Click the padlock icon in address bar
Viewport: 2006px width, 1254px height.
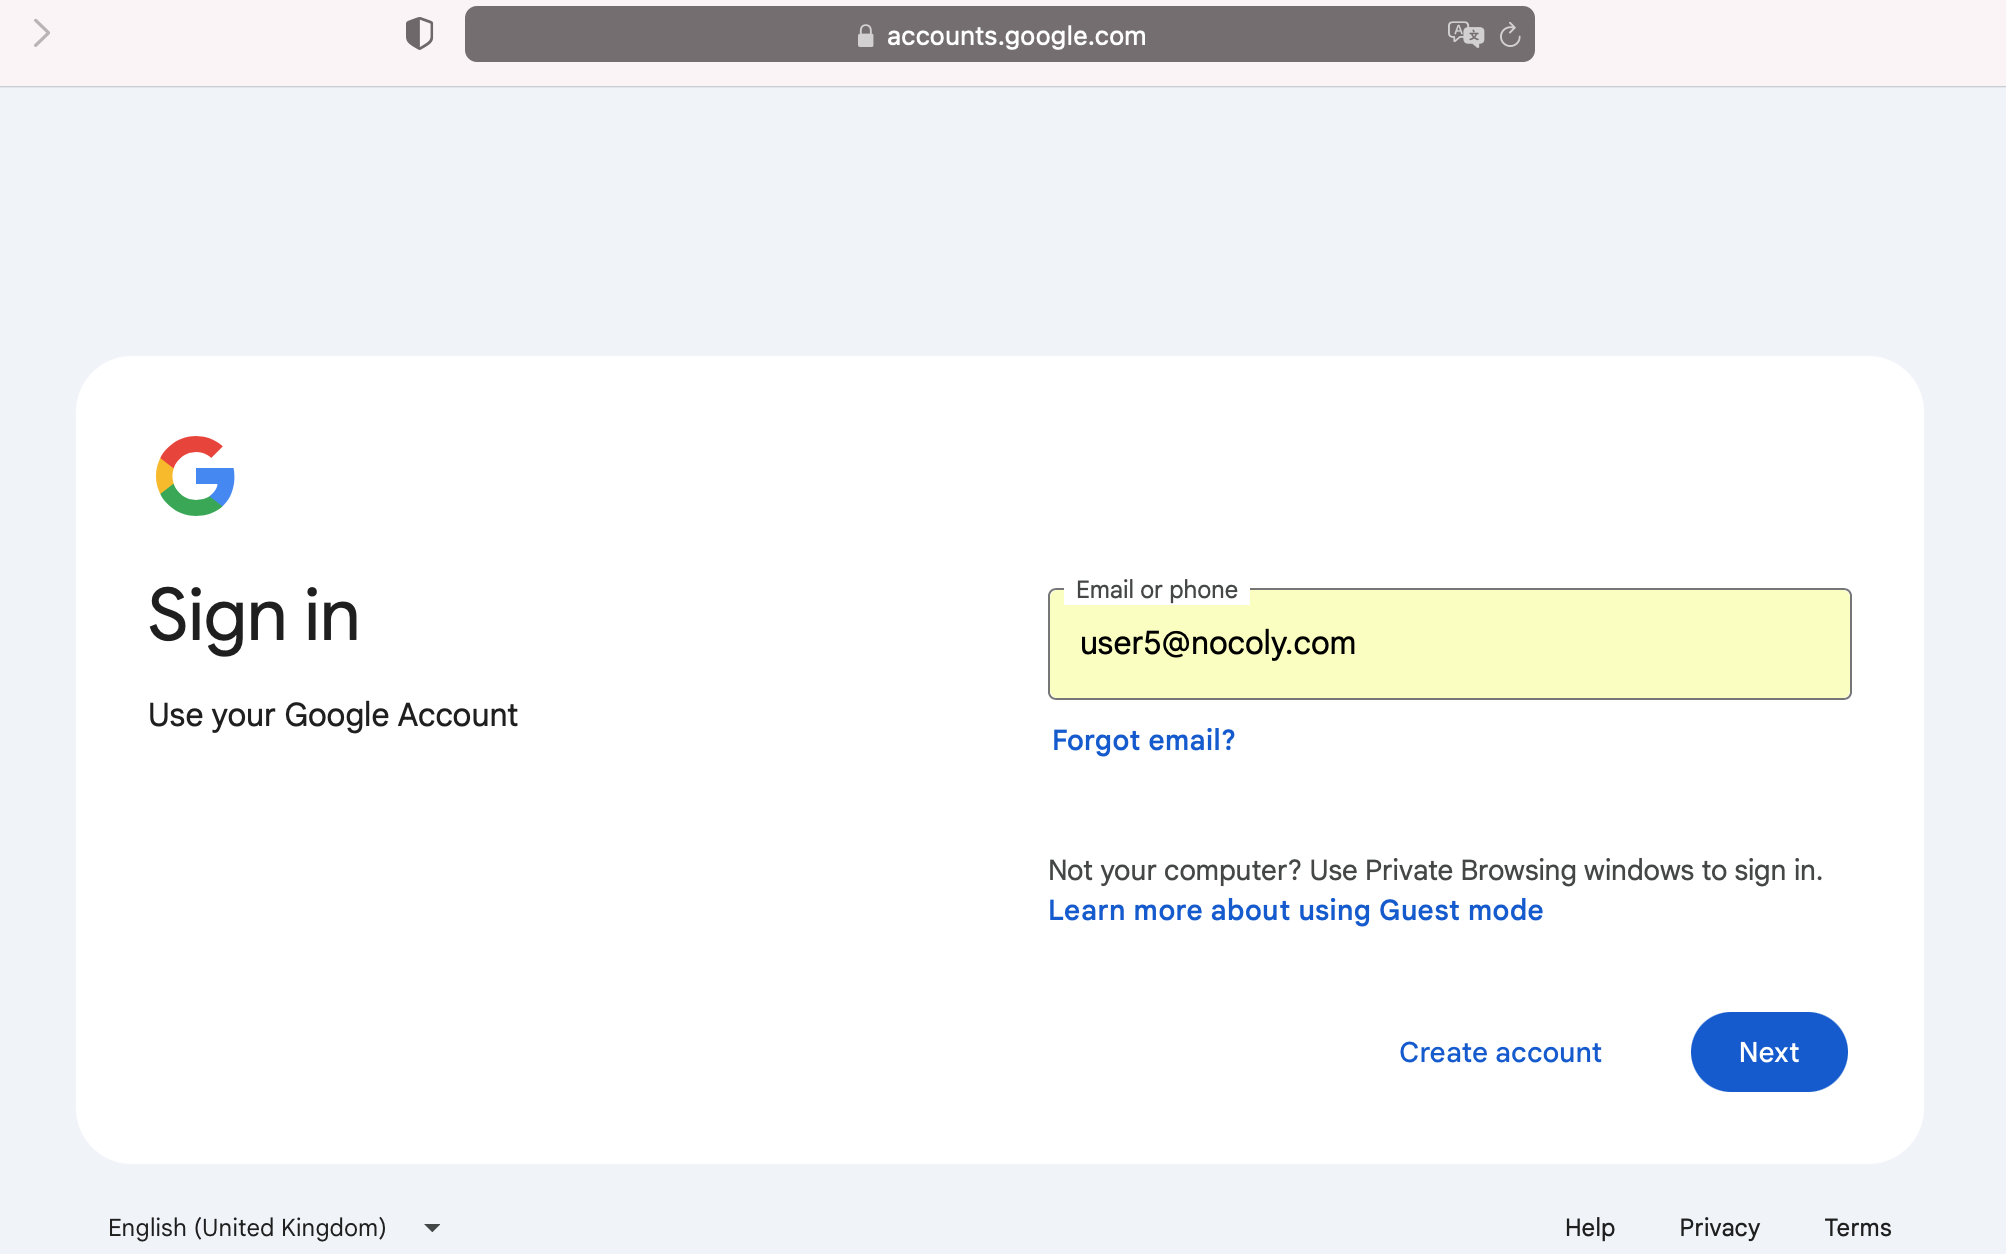[x=865, y=36]
